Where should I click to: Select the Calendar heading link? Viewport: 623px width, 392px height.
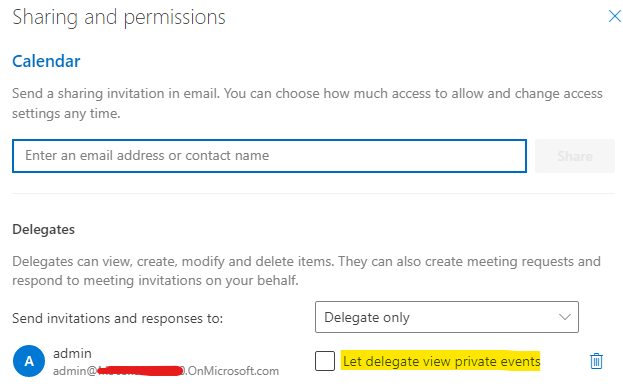[x=46, y=61]
